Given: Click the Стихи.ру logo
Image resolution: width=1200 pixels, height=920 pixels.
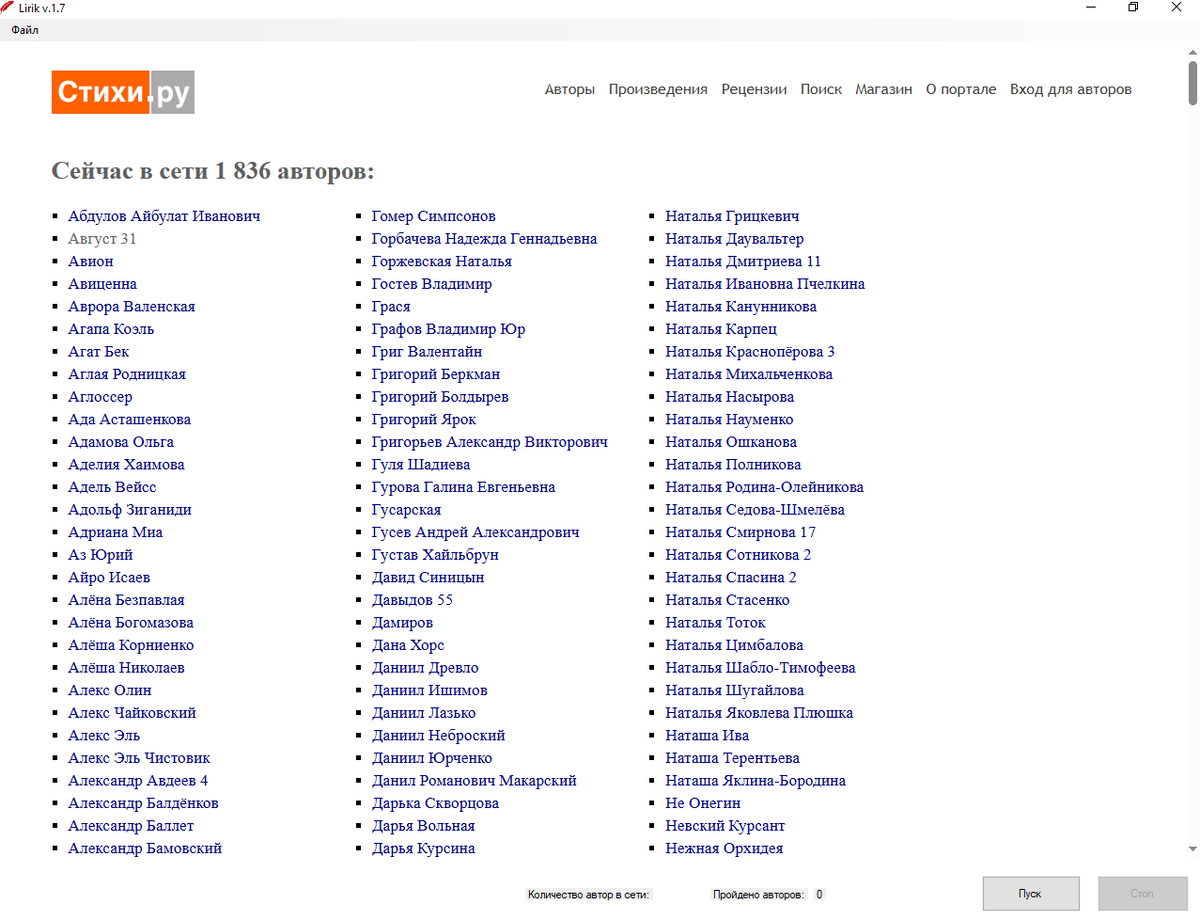Looking at the screenshot, I should click(123, 92).
